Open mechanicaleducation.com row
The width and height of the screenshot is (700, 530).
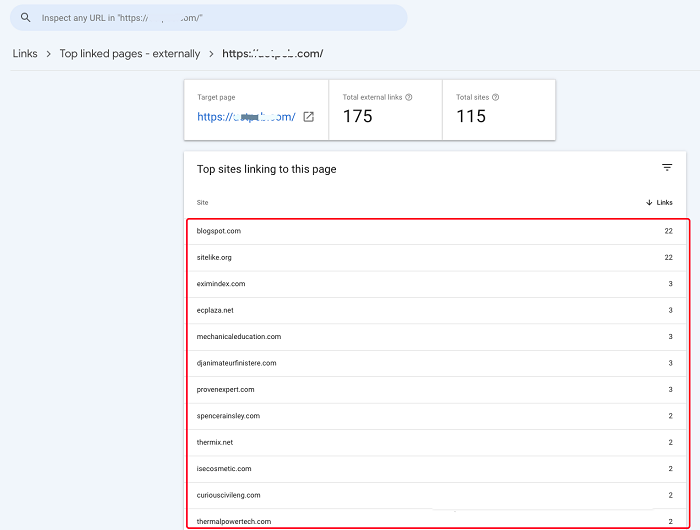coord(435,337)
